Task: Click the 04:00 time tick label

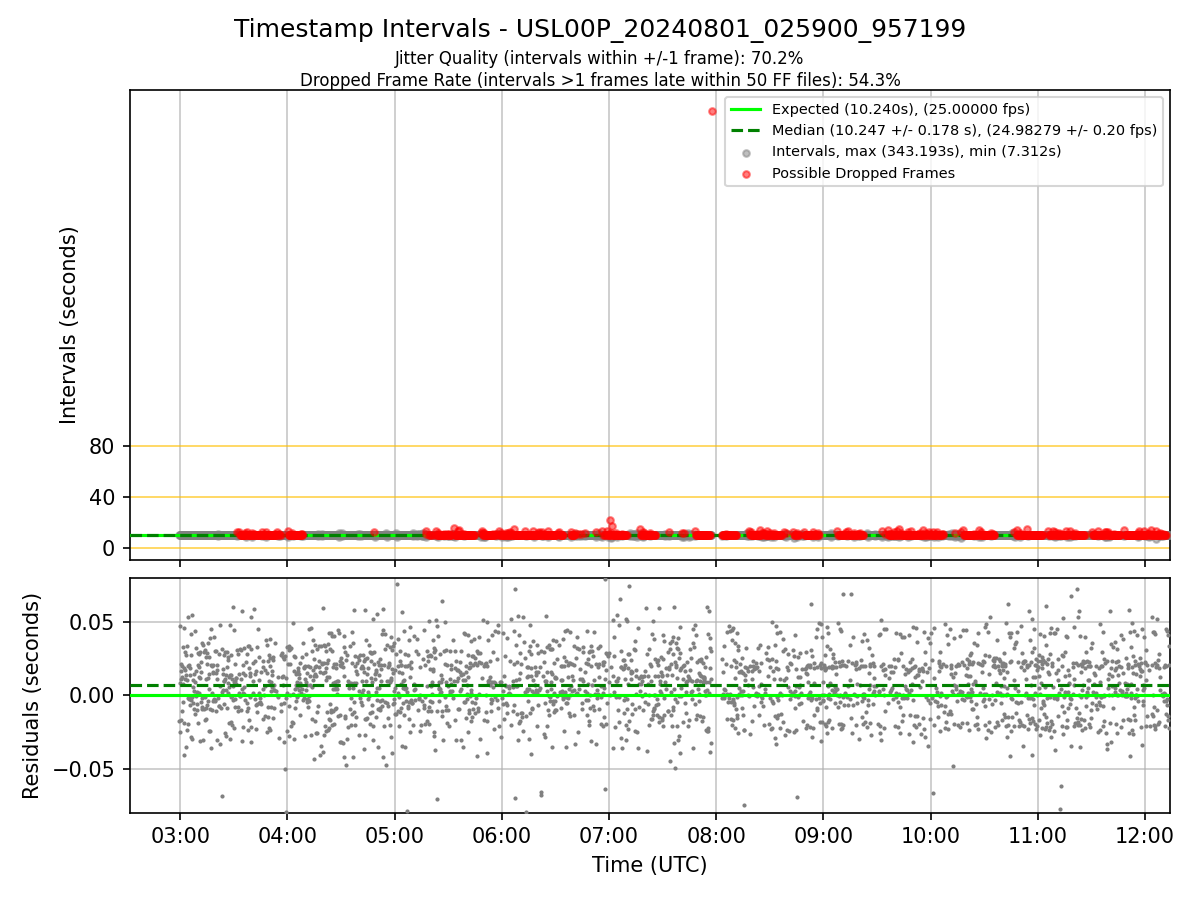Action: [287, 835]
